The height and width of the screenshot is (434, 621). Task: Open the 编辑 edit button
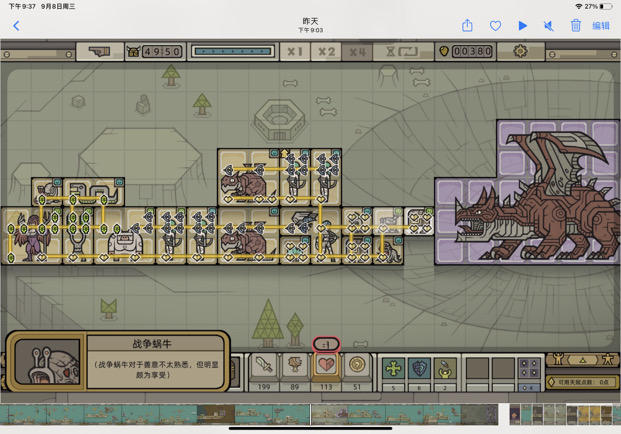[601, 26]
